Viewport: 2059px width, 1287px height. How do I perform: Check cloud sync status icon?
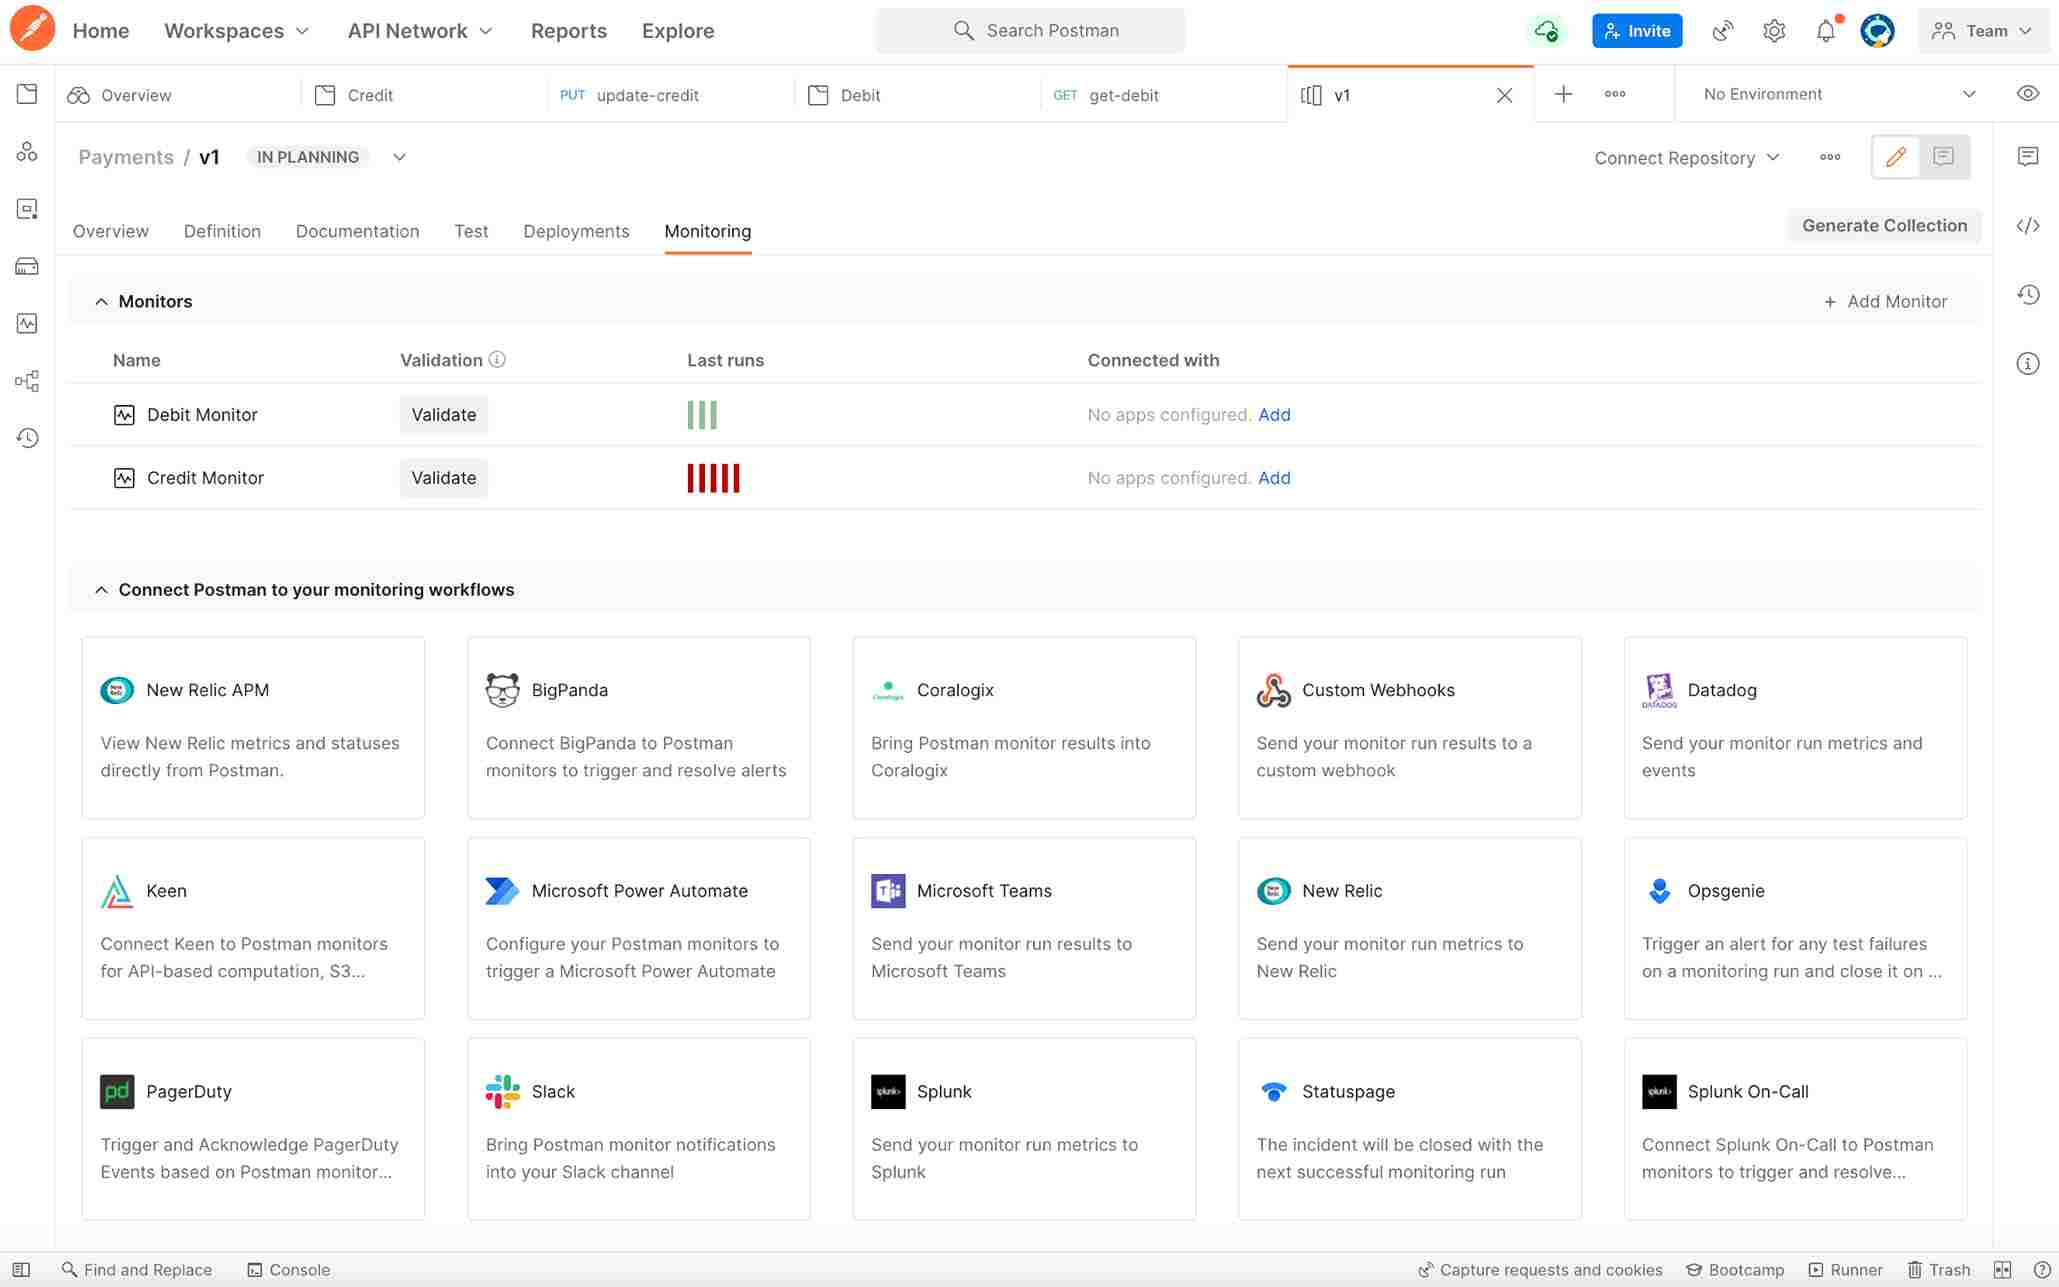tap(1546, 30)
